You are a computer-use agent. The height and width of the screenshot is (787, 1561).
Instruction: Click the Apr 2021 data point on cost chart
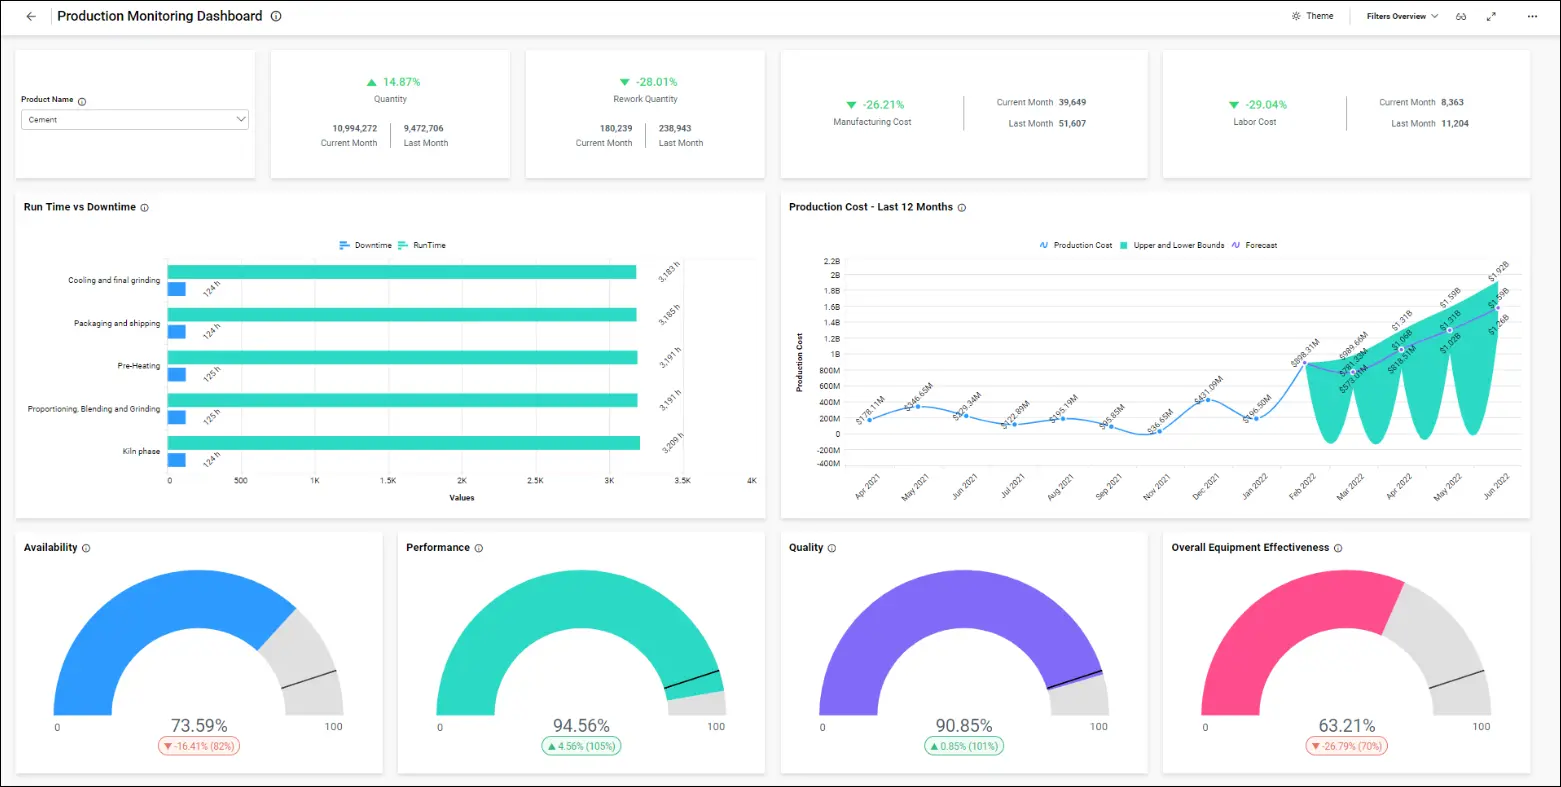pos(870,420)
